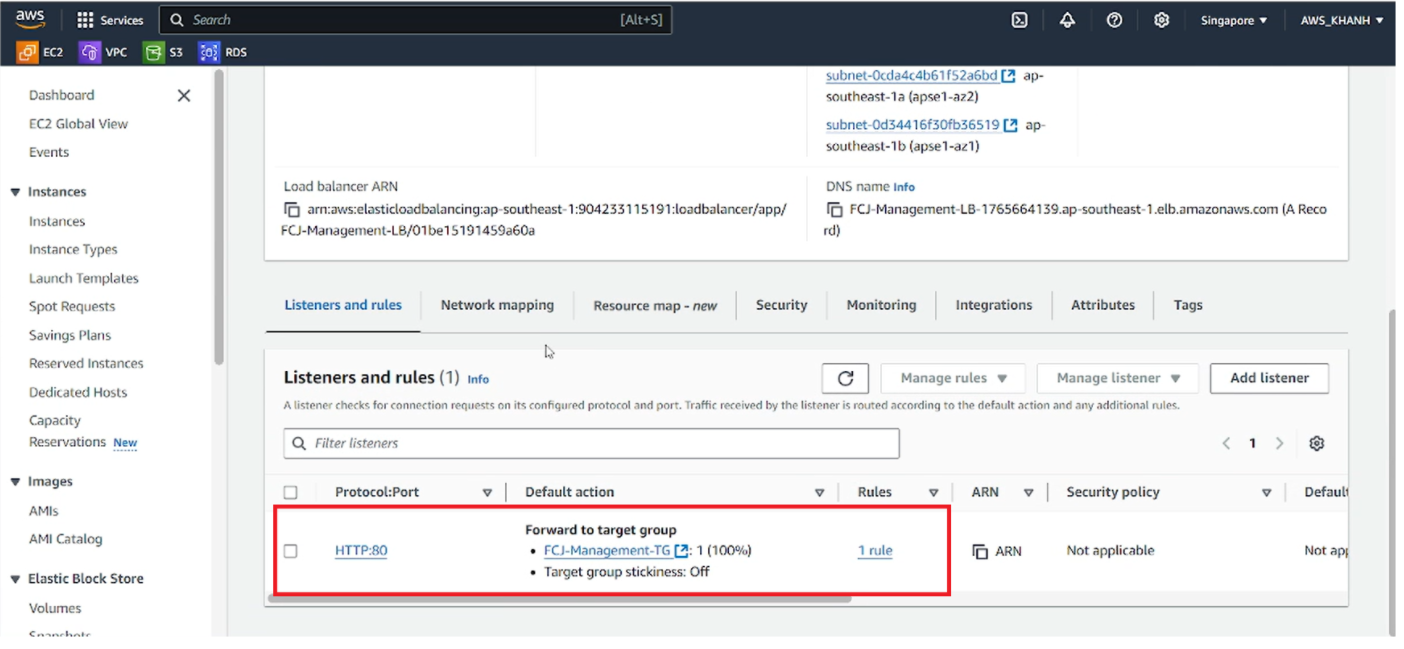This screenshot has height=649, width=1404.
Task: Select all listeners header checkbox
Action: [x=290, y=492]
